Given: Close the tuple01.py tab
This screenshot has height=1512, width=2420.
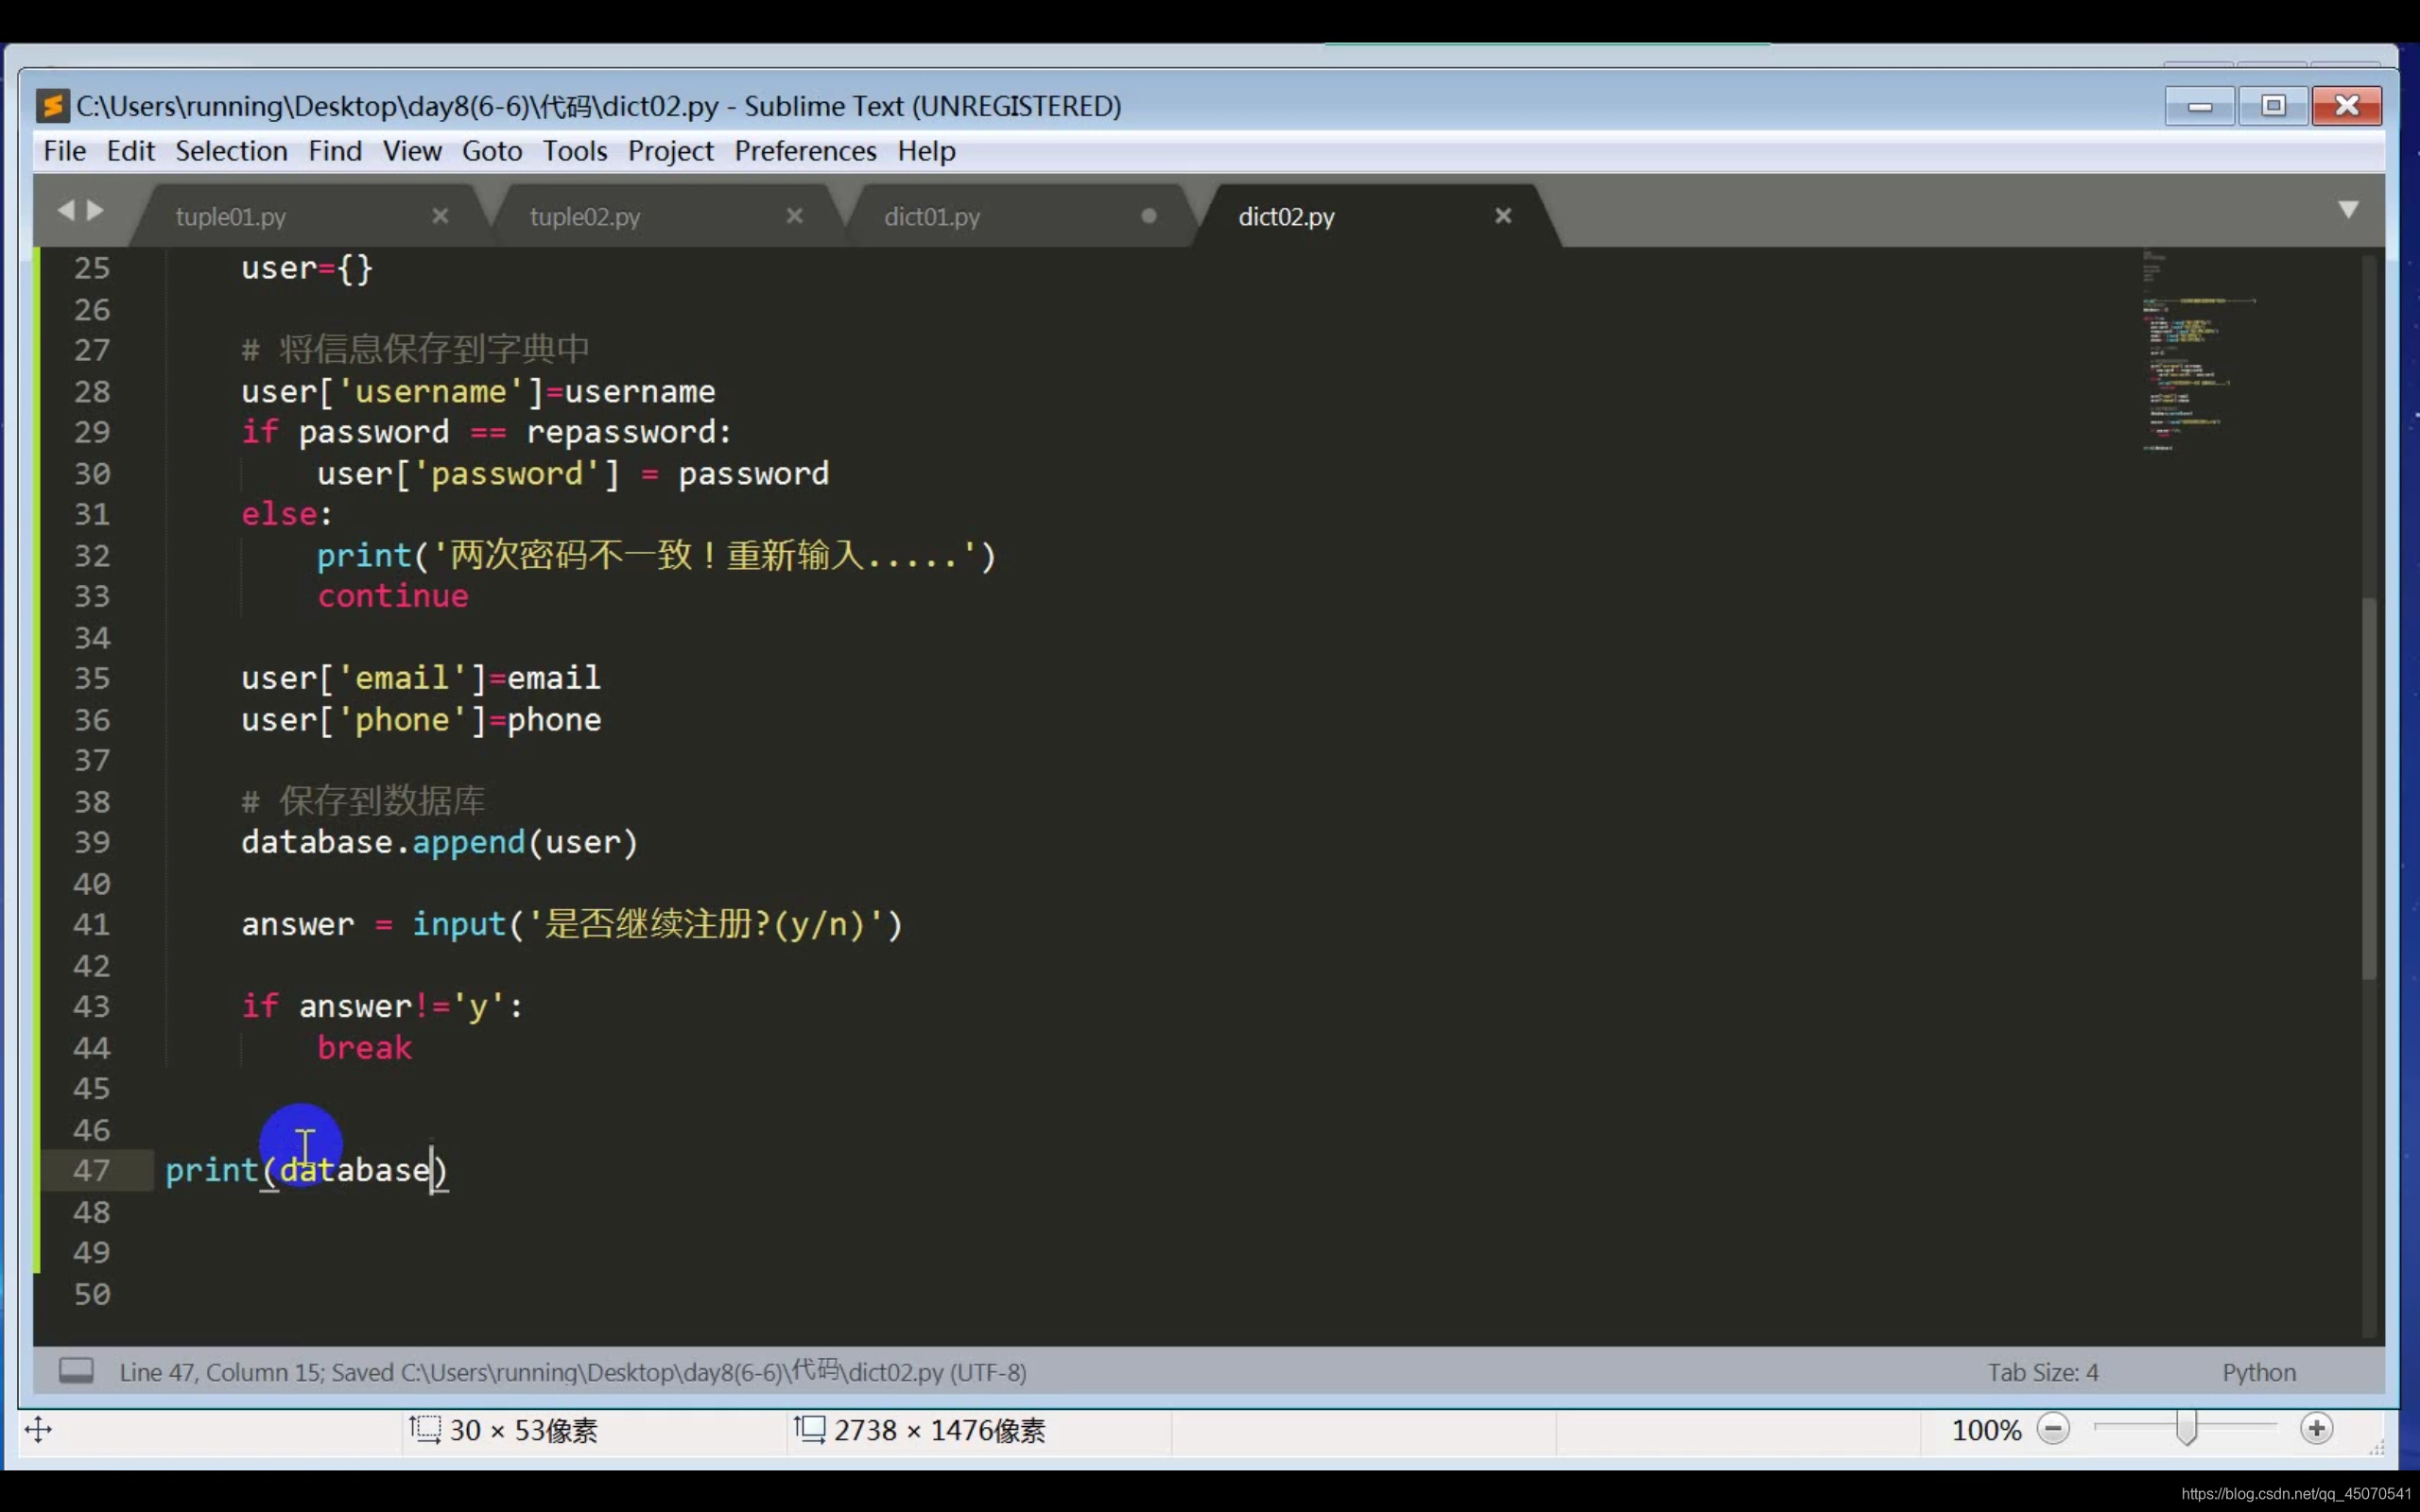Looking at the screenshot, I should (440, 216).
